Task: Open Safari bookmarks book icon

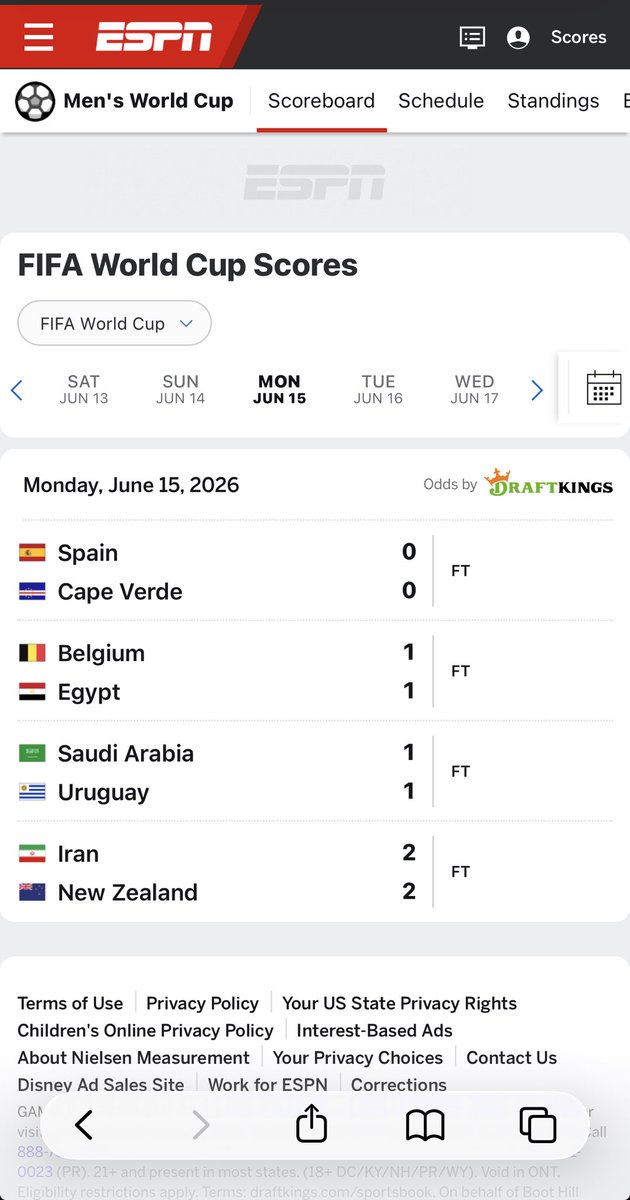Action: coord(425,1126)
